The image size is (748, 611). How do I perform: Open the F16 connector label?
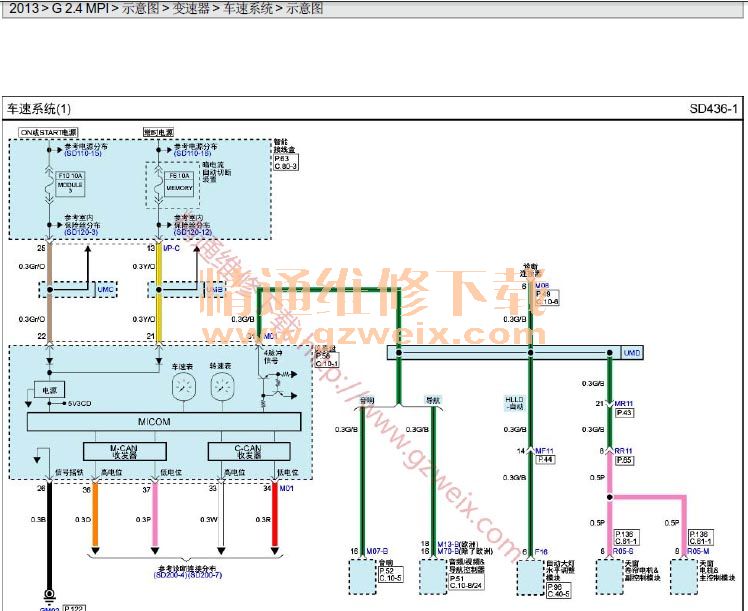click(x=541, y=552)
